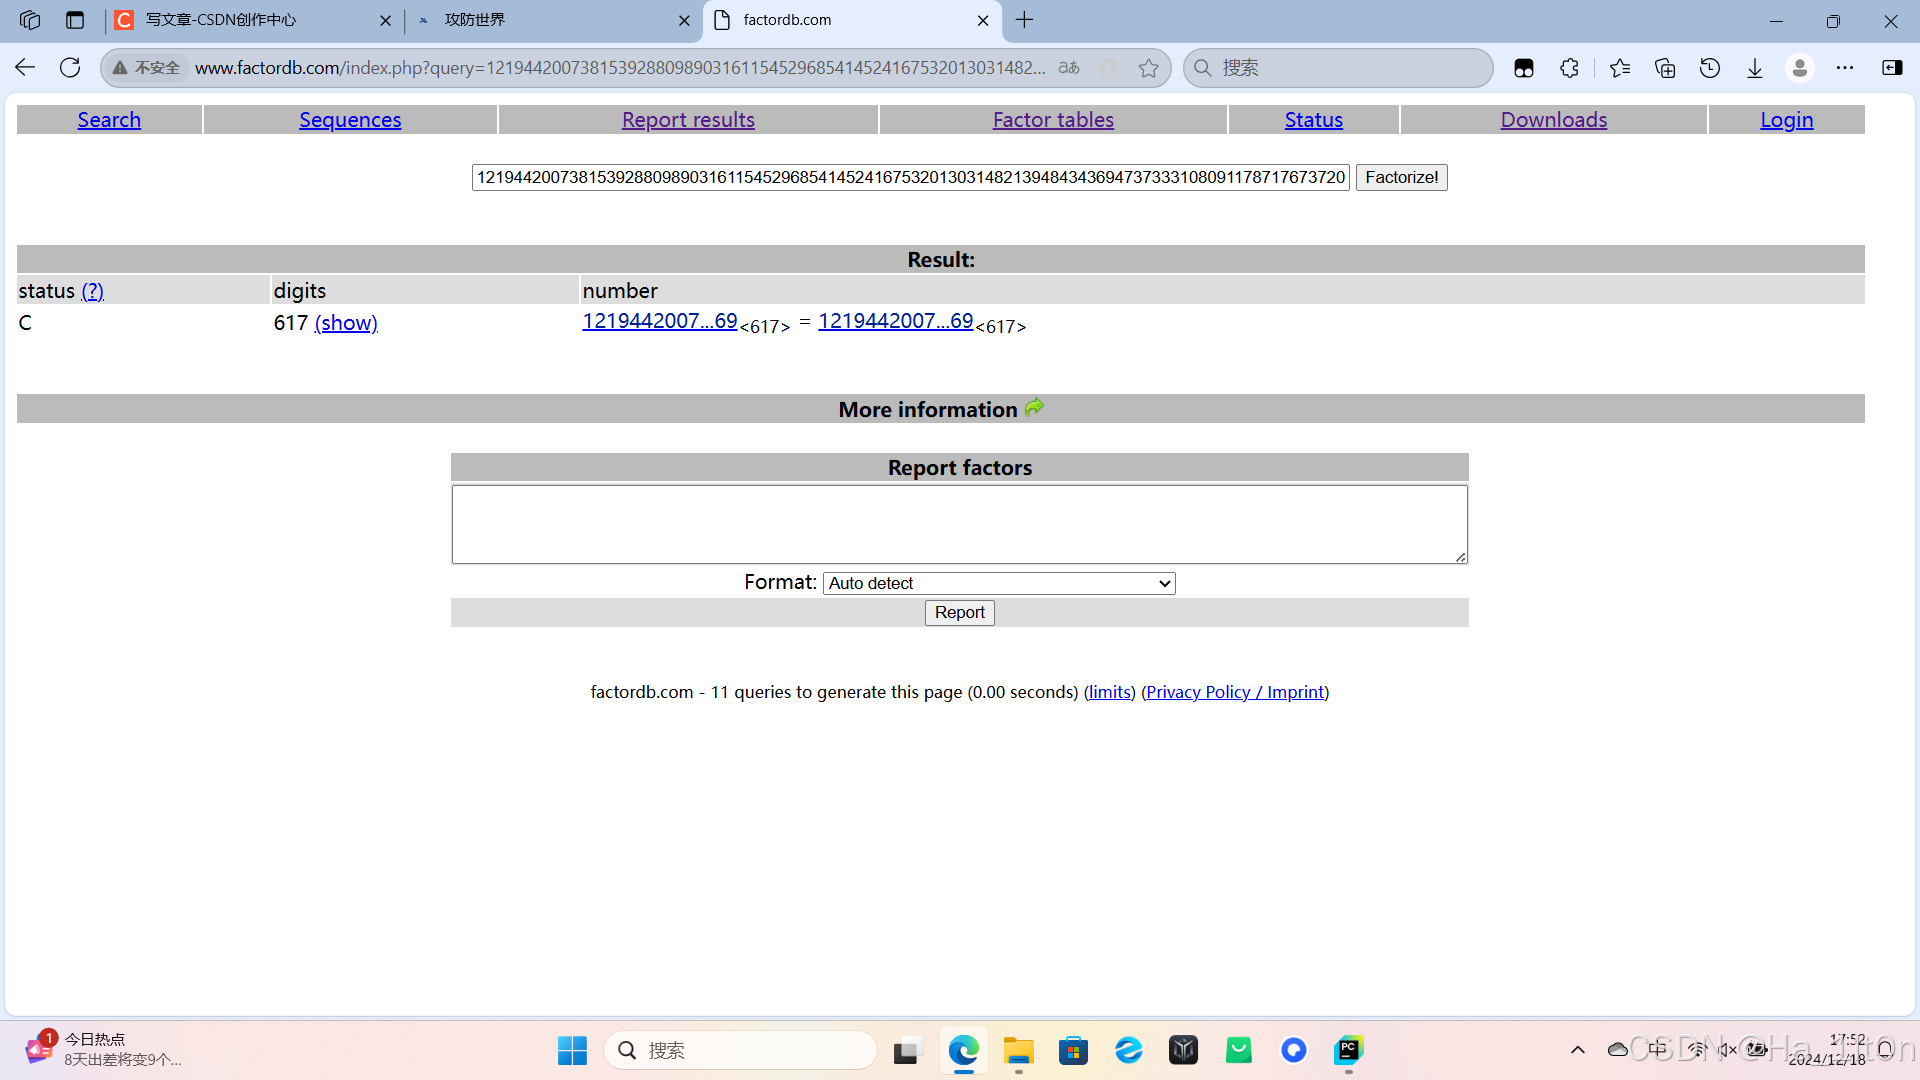This screenshot has height=1080, width=1920.
Task: Open the Format Auto detect dropdown
Action: pyautogui.click(x=998, y=583)
